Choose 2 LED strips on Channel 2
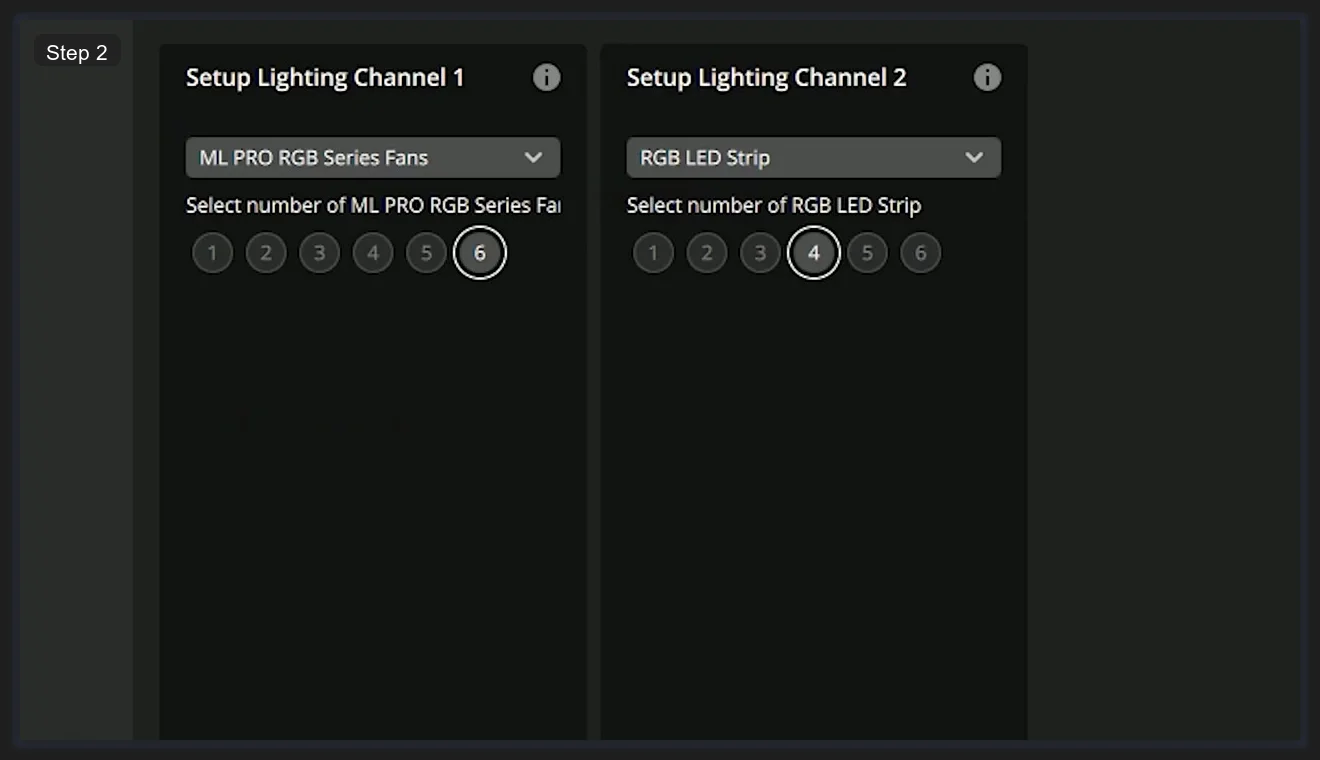 (707, 252)
